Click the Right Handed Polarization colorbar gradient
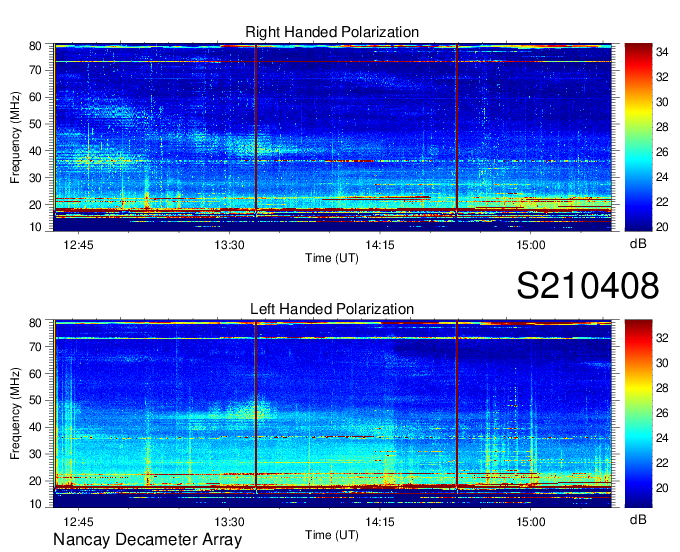This screenshot has height=552, width=680. coord(638,137)
